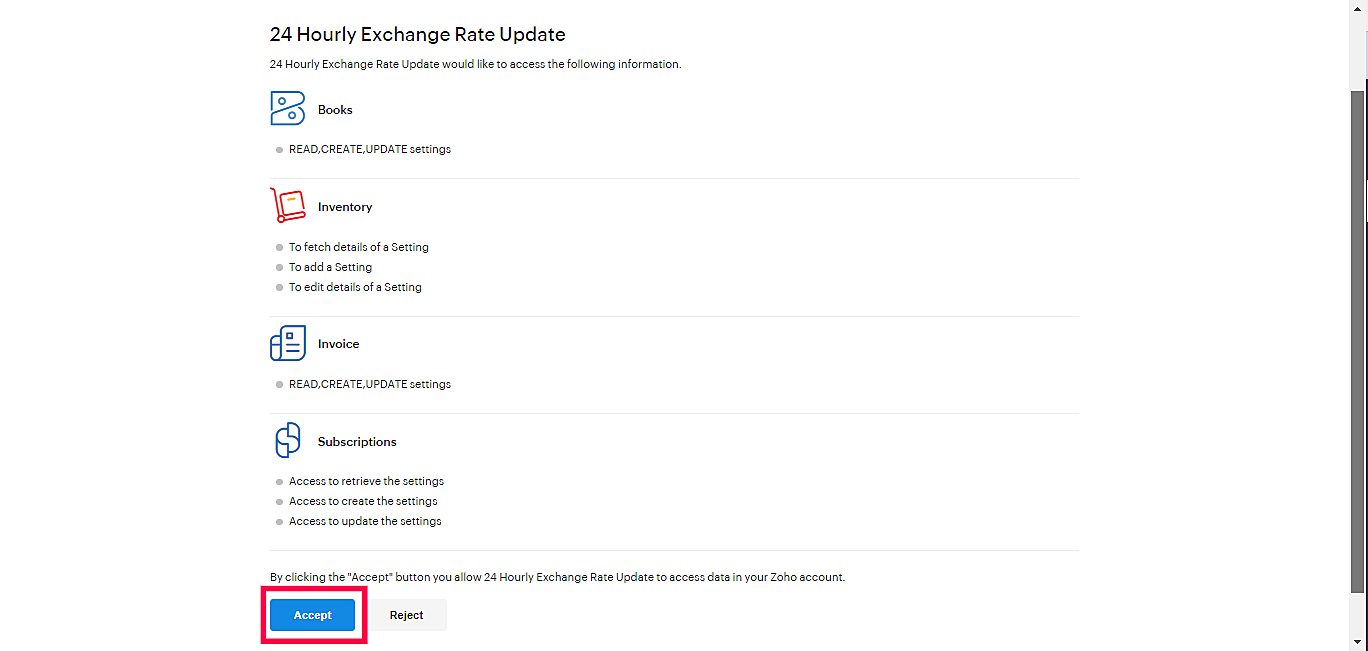
Task: Click the Subscriptions logo icon
Action: coord(287,440)
